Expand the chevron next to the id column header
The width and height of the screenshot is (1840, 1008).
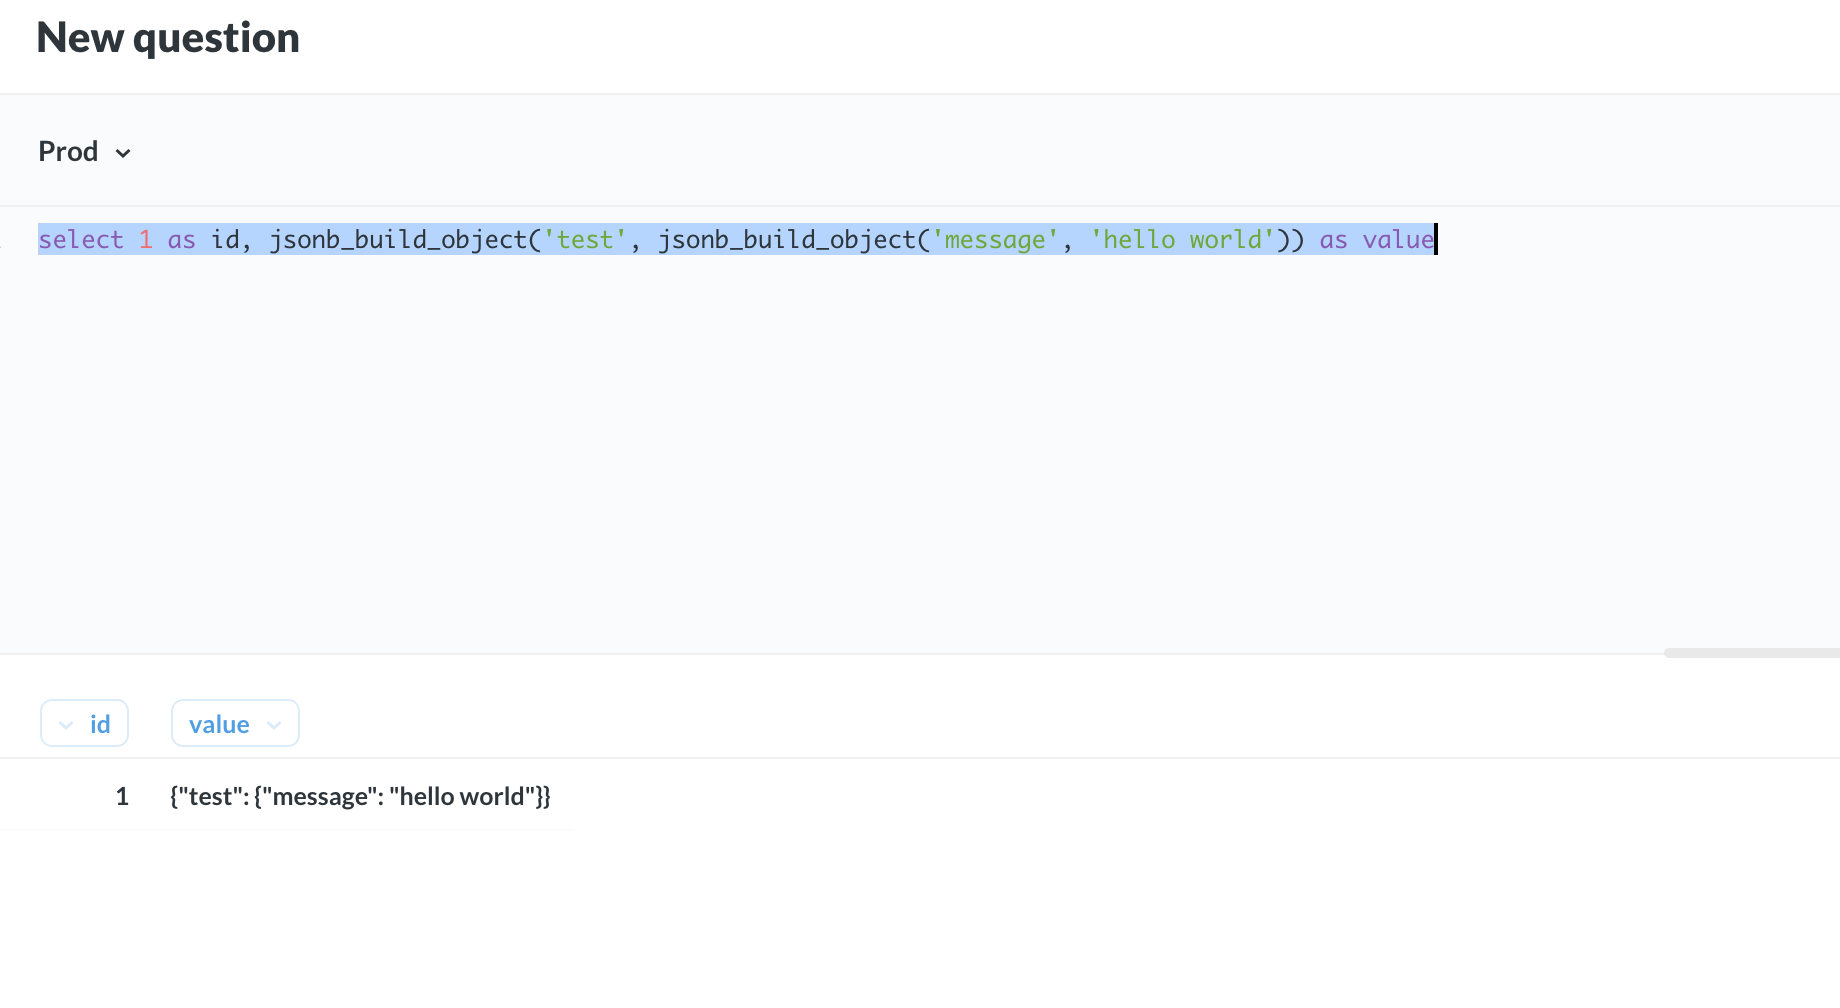[67, 723]
